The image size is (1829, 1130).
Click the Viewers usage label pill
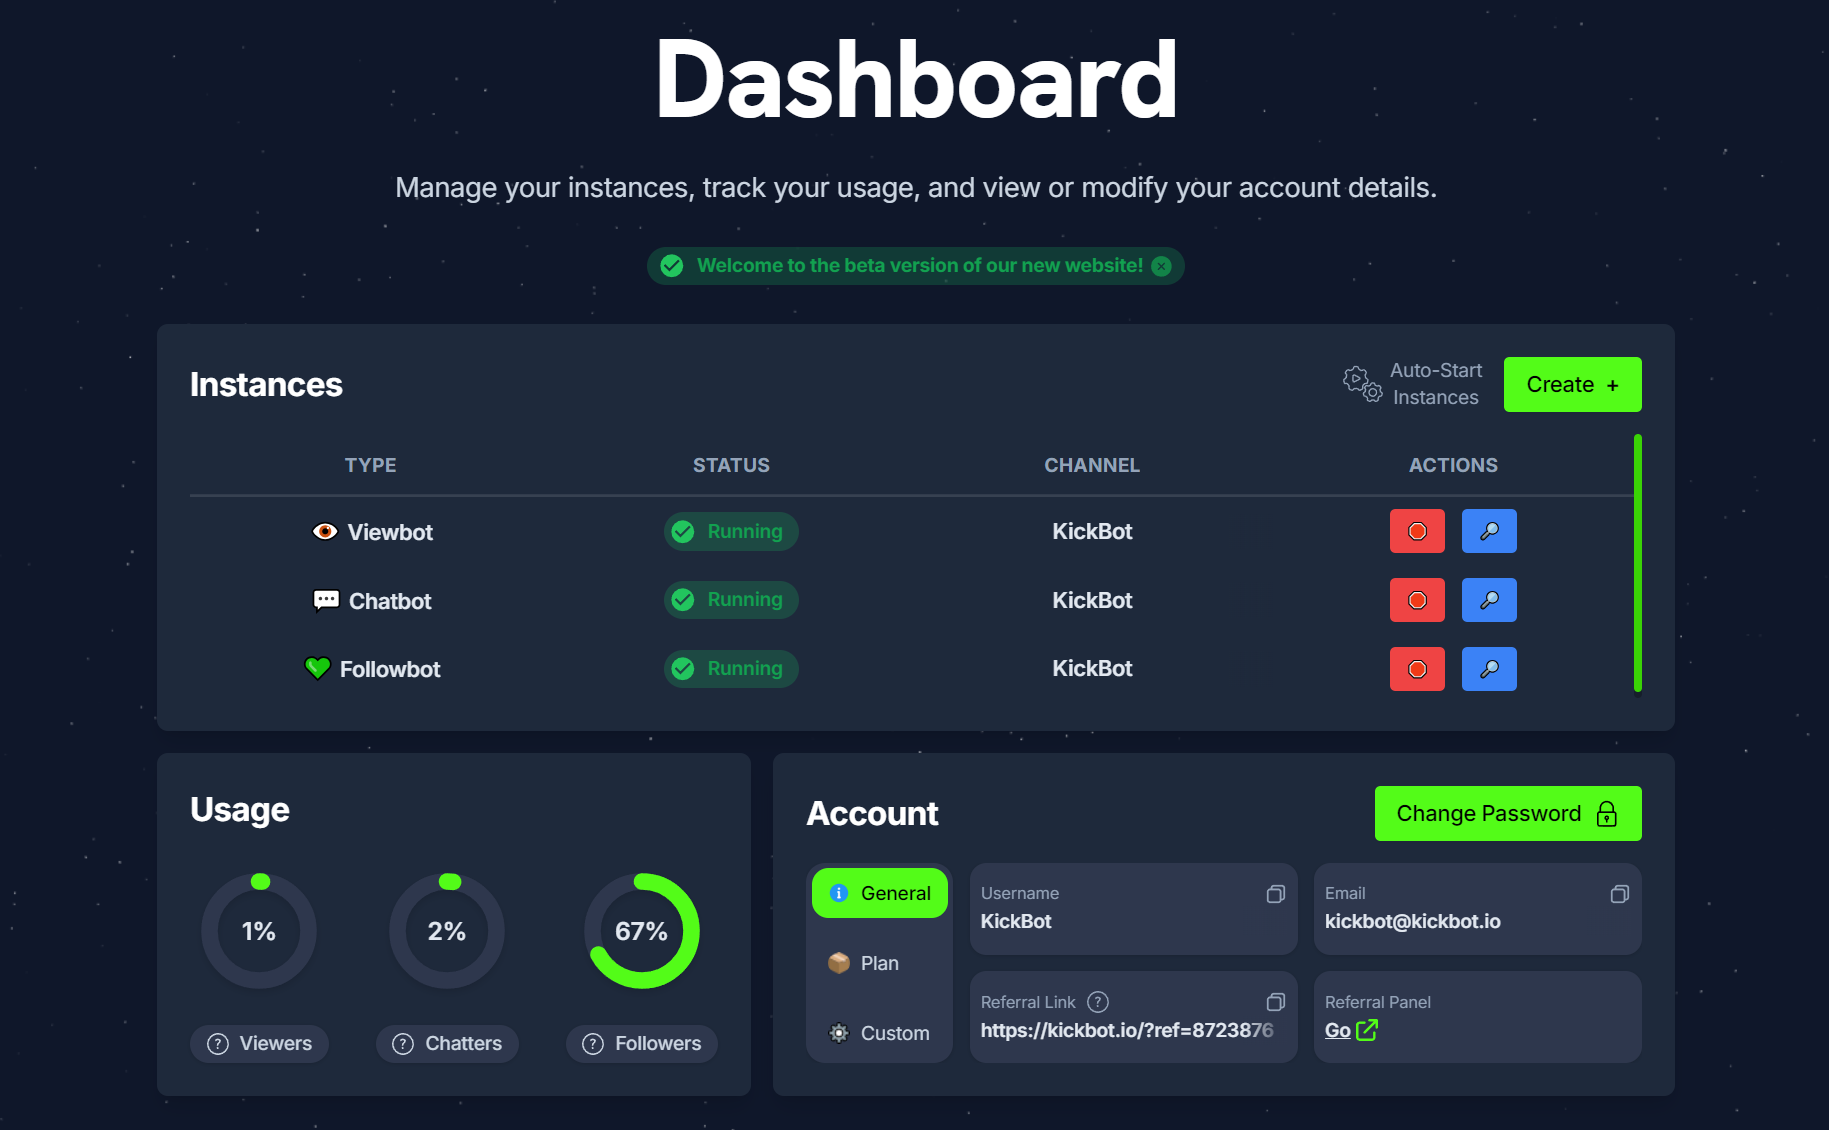259,1044
